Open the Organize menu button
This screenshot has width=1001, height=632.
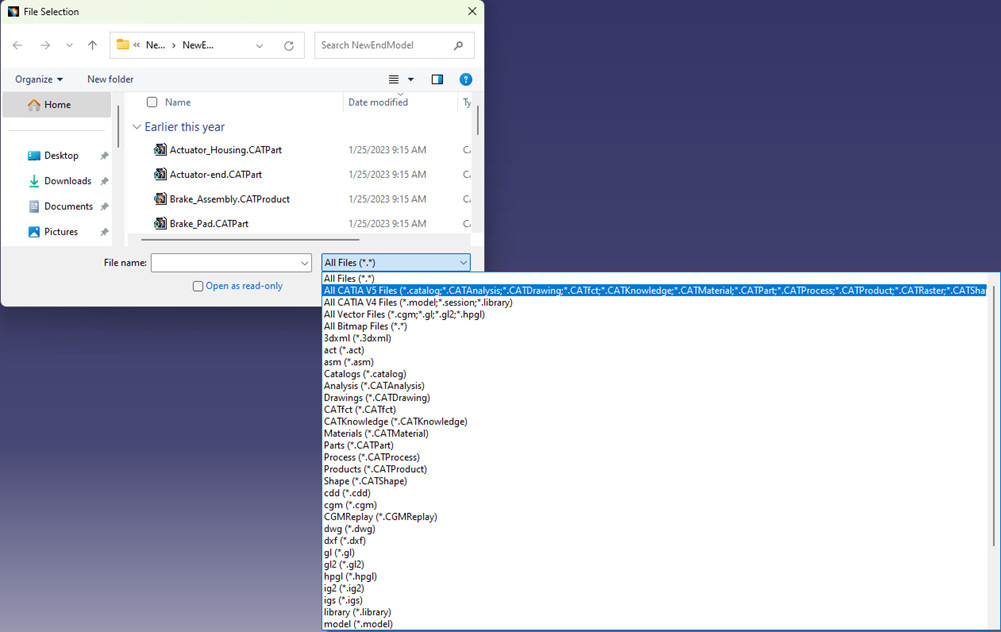coord(39,80)
